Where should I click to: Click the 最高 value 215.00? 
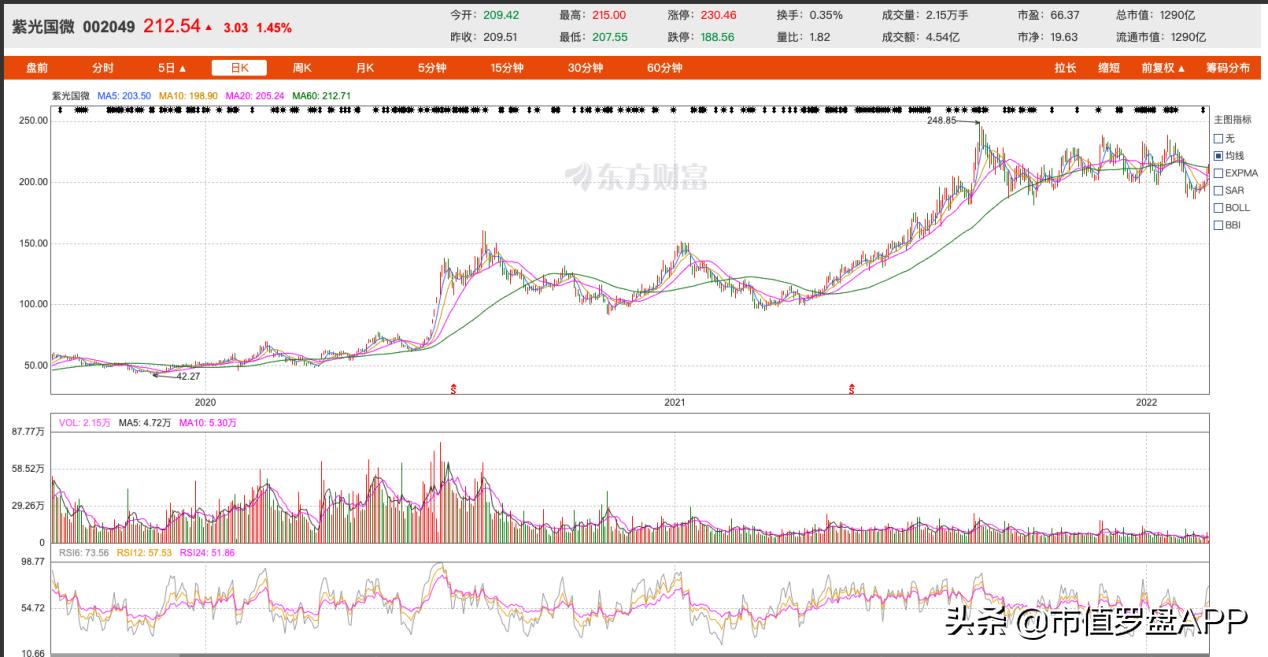click(x=607, y=15)
